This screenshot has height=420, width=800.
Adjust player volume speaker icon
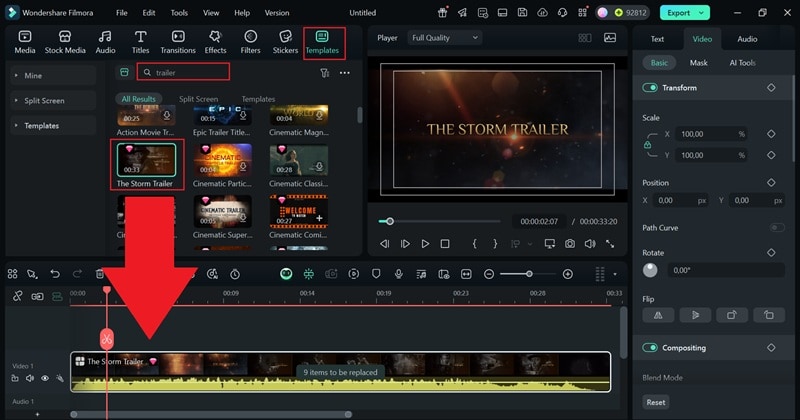(590, 244)
